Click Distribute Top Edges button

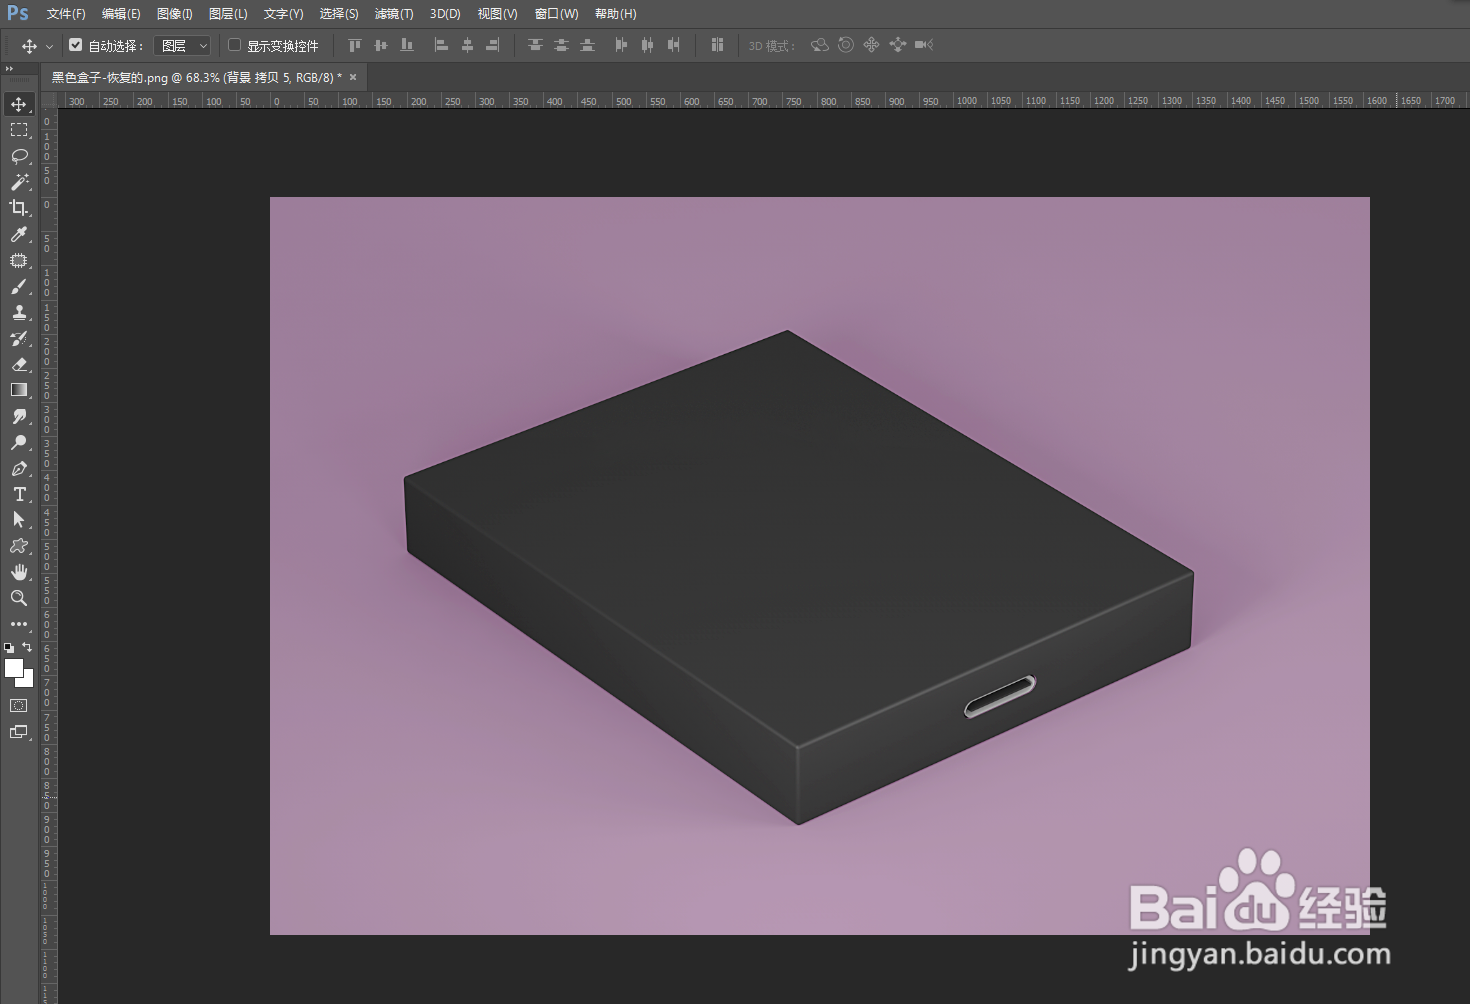click(535, 45)
